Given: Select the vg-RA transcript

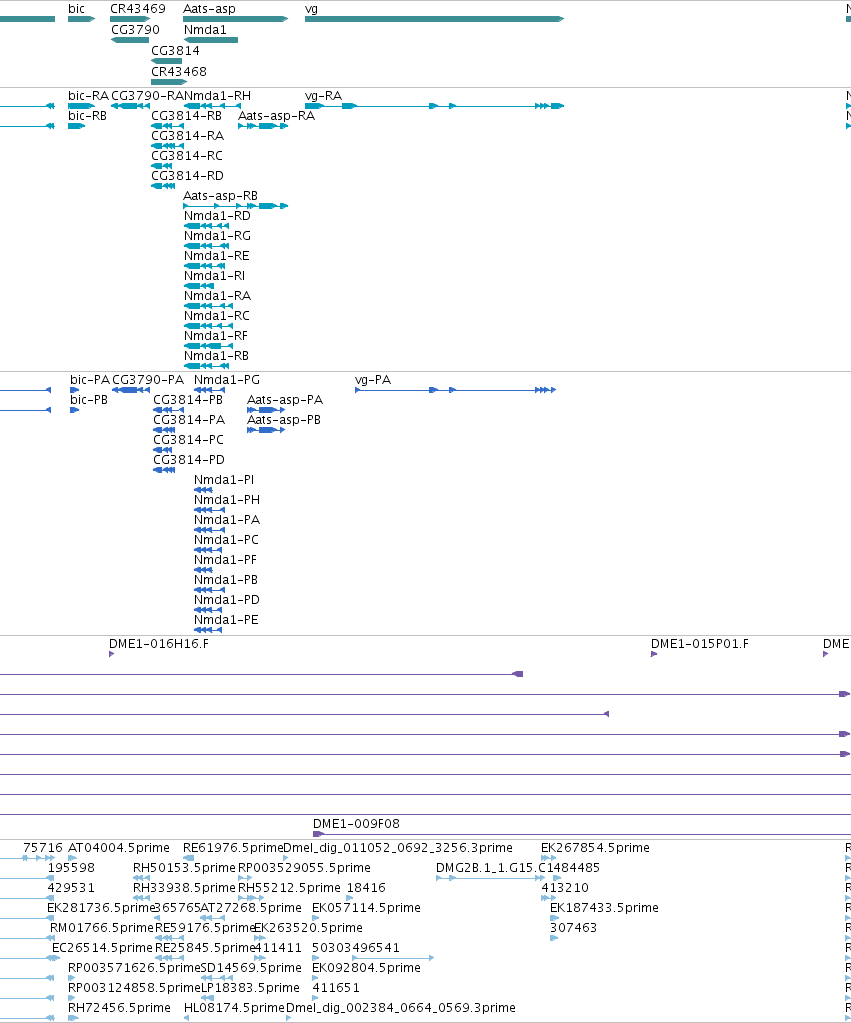Looking at the screenshot, I should 434,106.
